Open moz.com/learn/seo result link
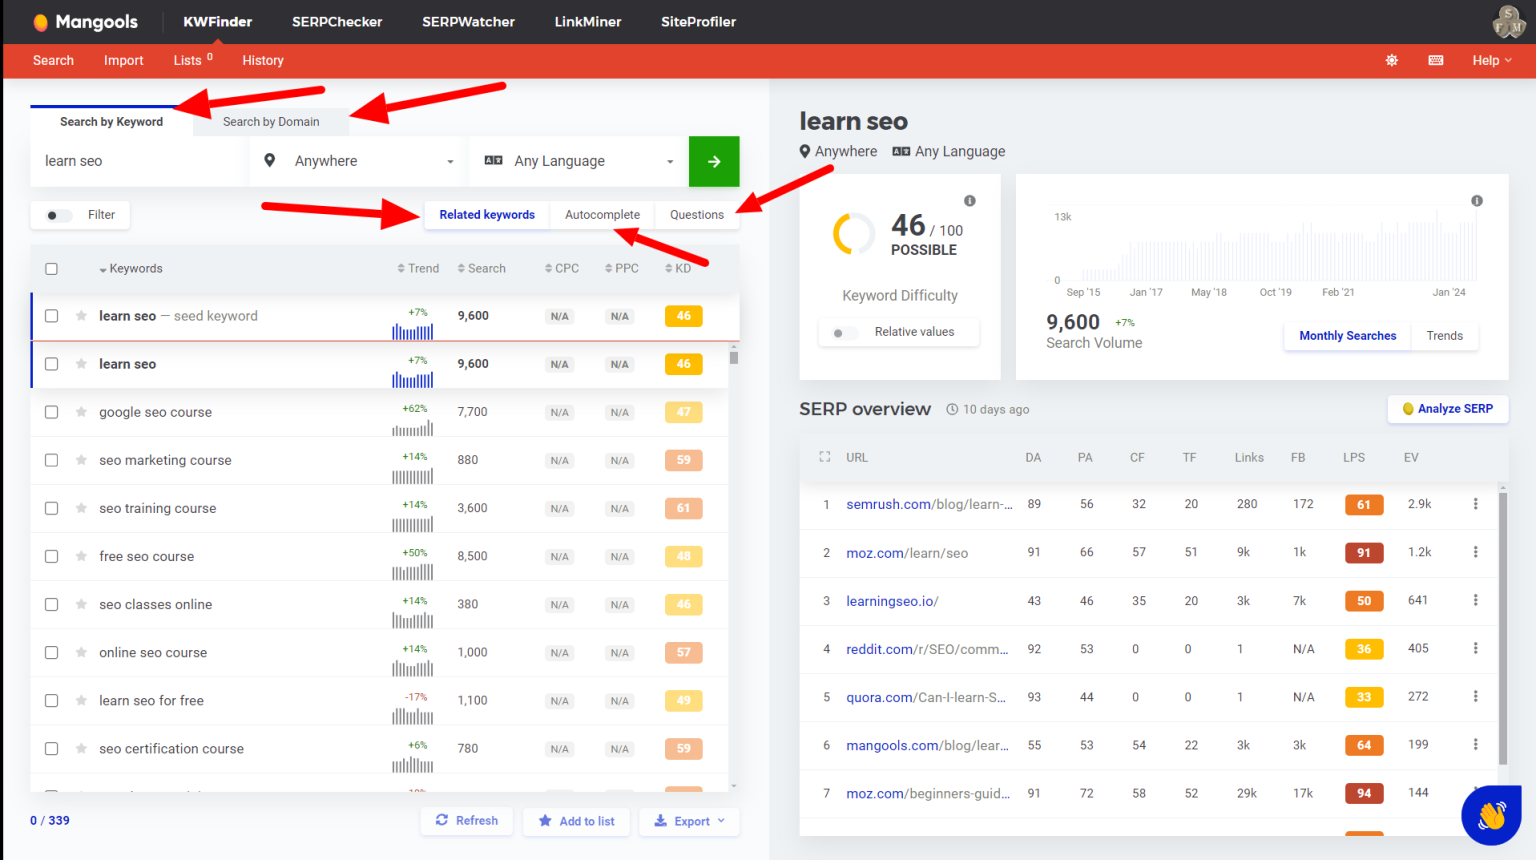The image size is (1536, 860). tap(906, 552)
